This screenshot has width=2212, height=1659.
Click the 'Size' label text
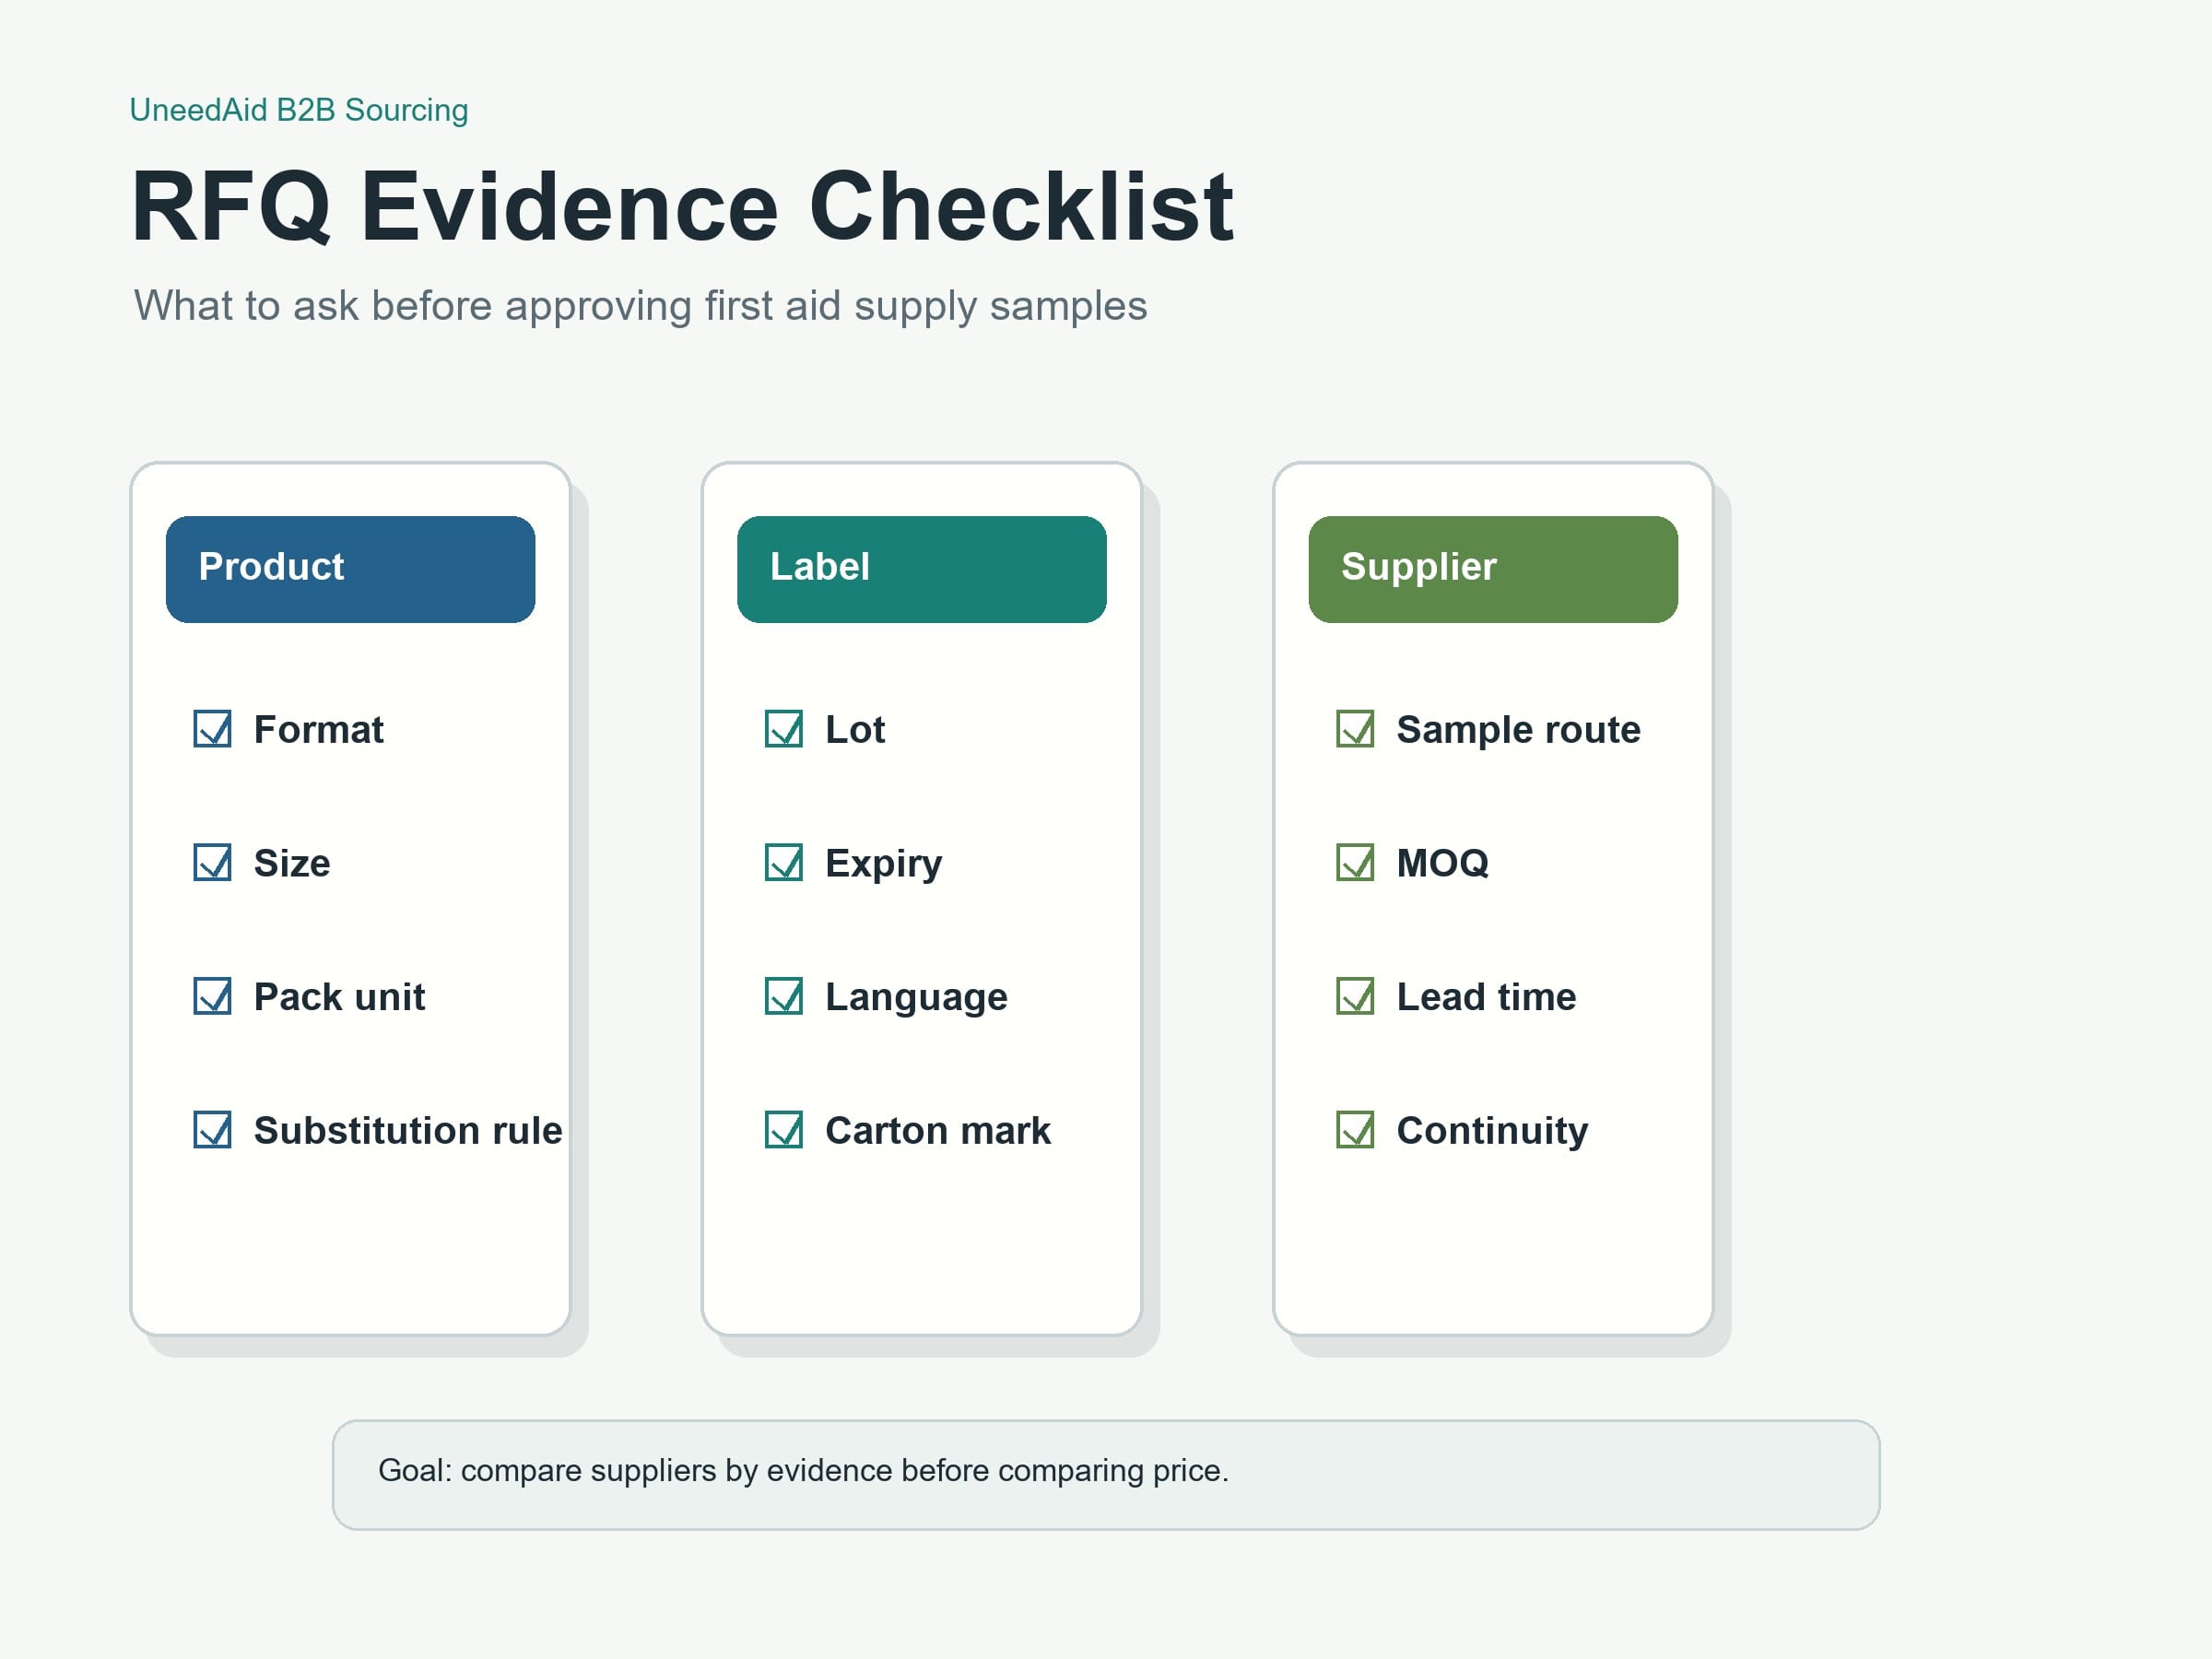point(292,863)
